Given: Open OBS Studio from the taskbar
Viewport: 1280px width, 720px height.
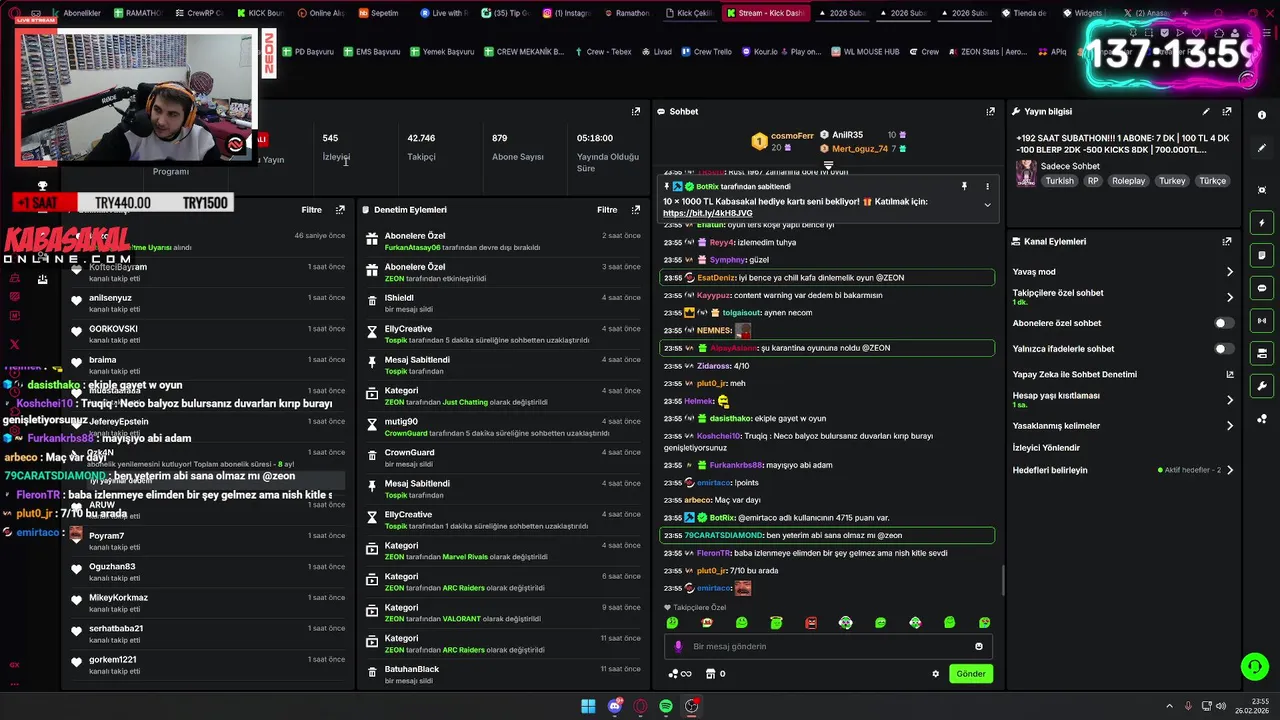Looking at the screenshot, I should pyautogui.click(x=691, y=706).
